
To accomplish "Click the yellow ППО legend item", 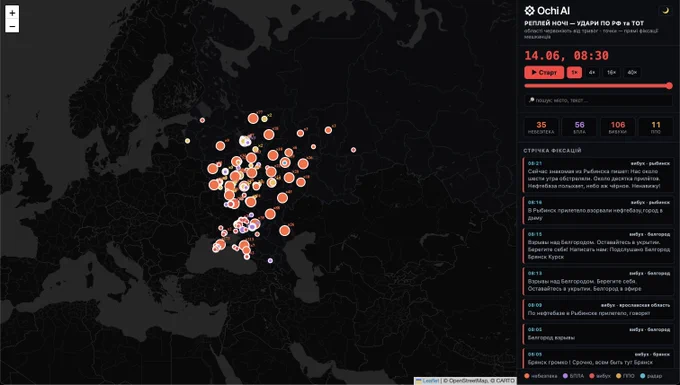I will [625, 376].
